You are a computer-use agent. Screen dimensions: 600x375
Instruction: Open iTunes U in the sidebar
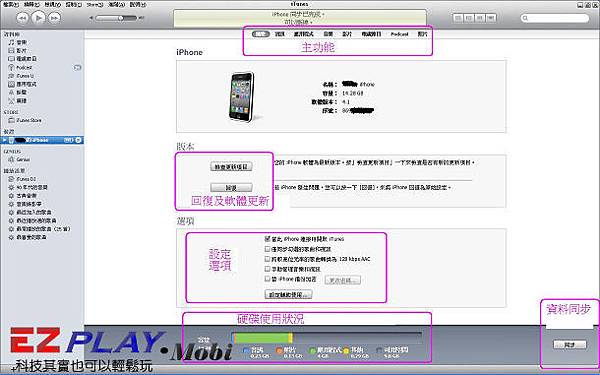point(21,76)
